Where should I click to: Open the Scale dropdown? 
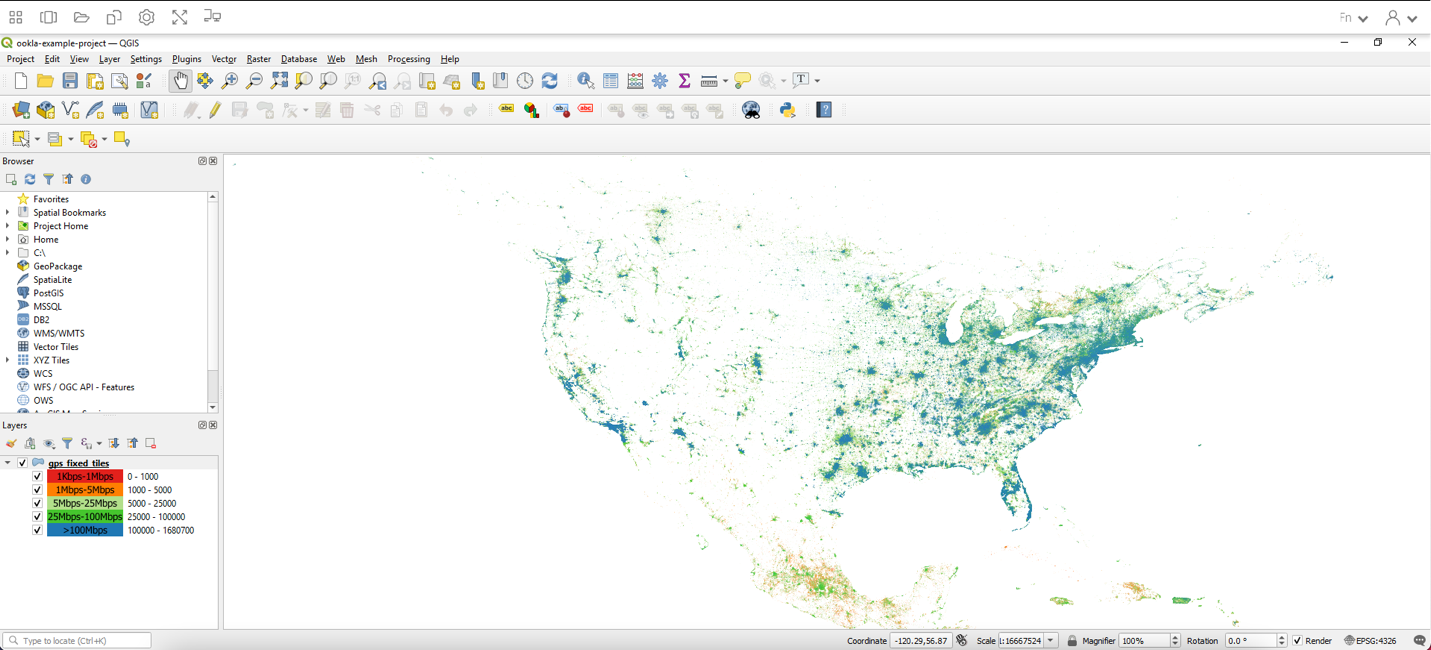coord(1048,640)
